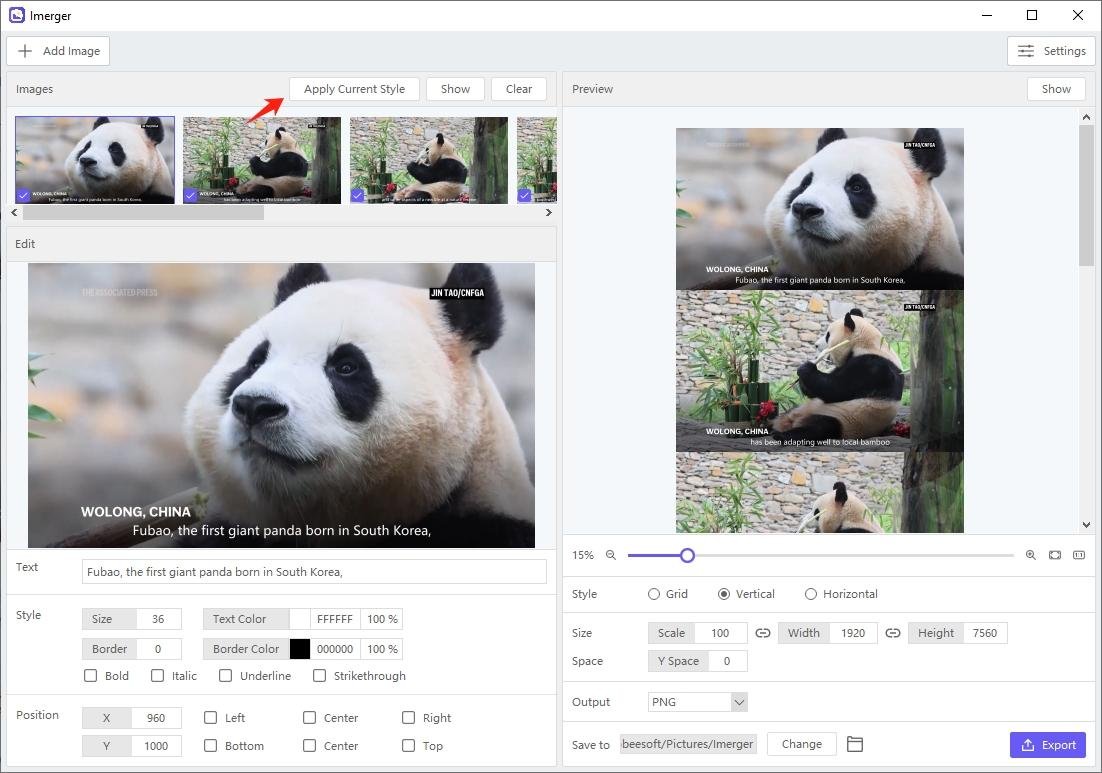Uncheck the second thumbnail checkmark
This screenshot has width=1102, height=773.
[190, 195]
